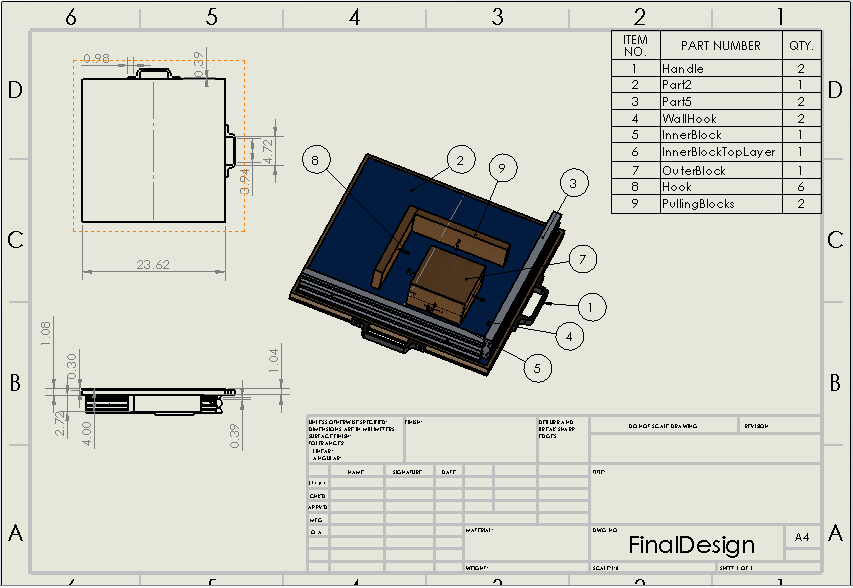Screen dimensions: 853x588
Task: Select the WallHook entry in the table
Action: (x=721, y=119)
